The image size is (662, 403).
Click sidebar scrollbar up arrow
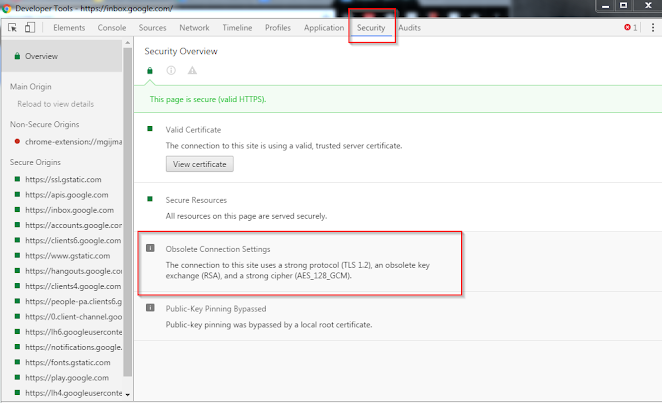coord(128,43)
